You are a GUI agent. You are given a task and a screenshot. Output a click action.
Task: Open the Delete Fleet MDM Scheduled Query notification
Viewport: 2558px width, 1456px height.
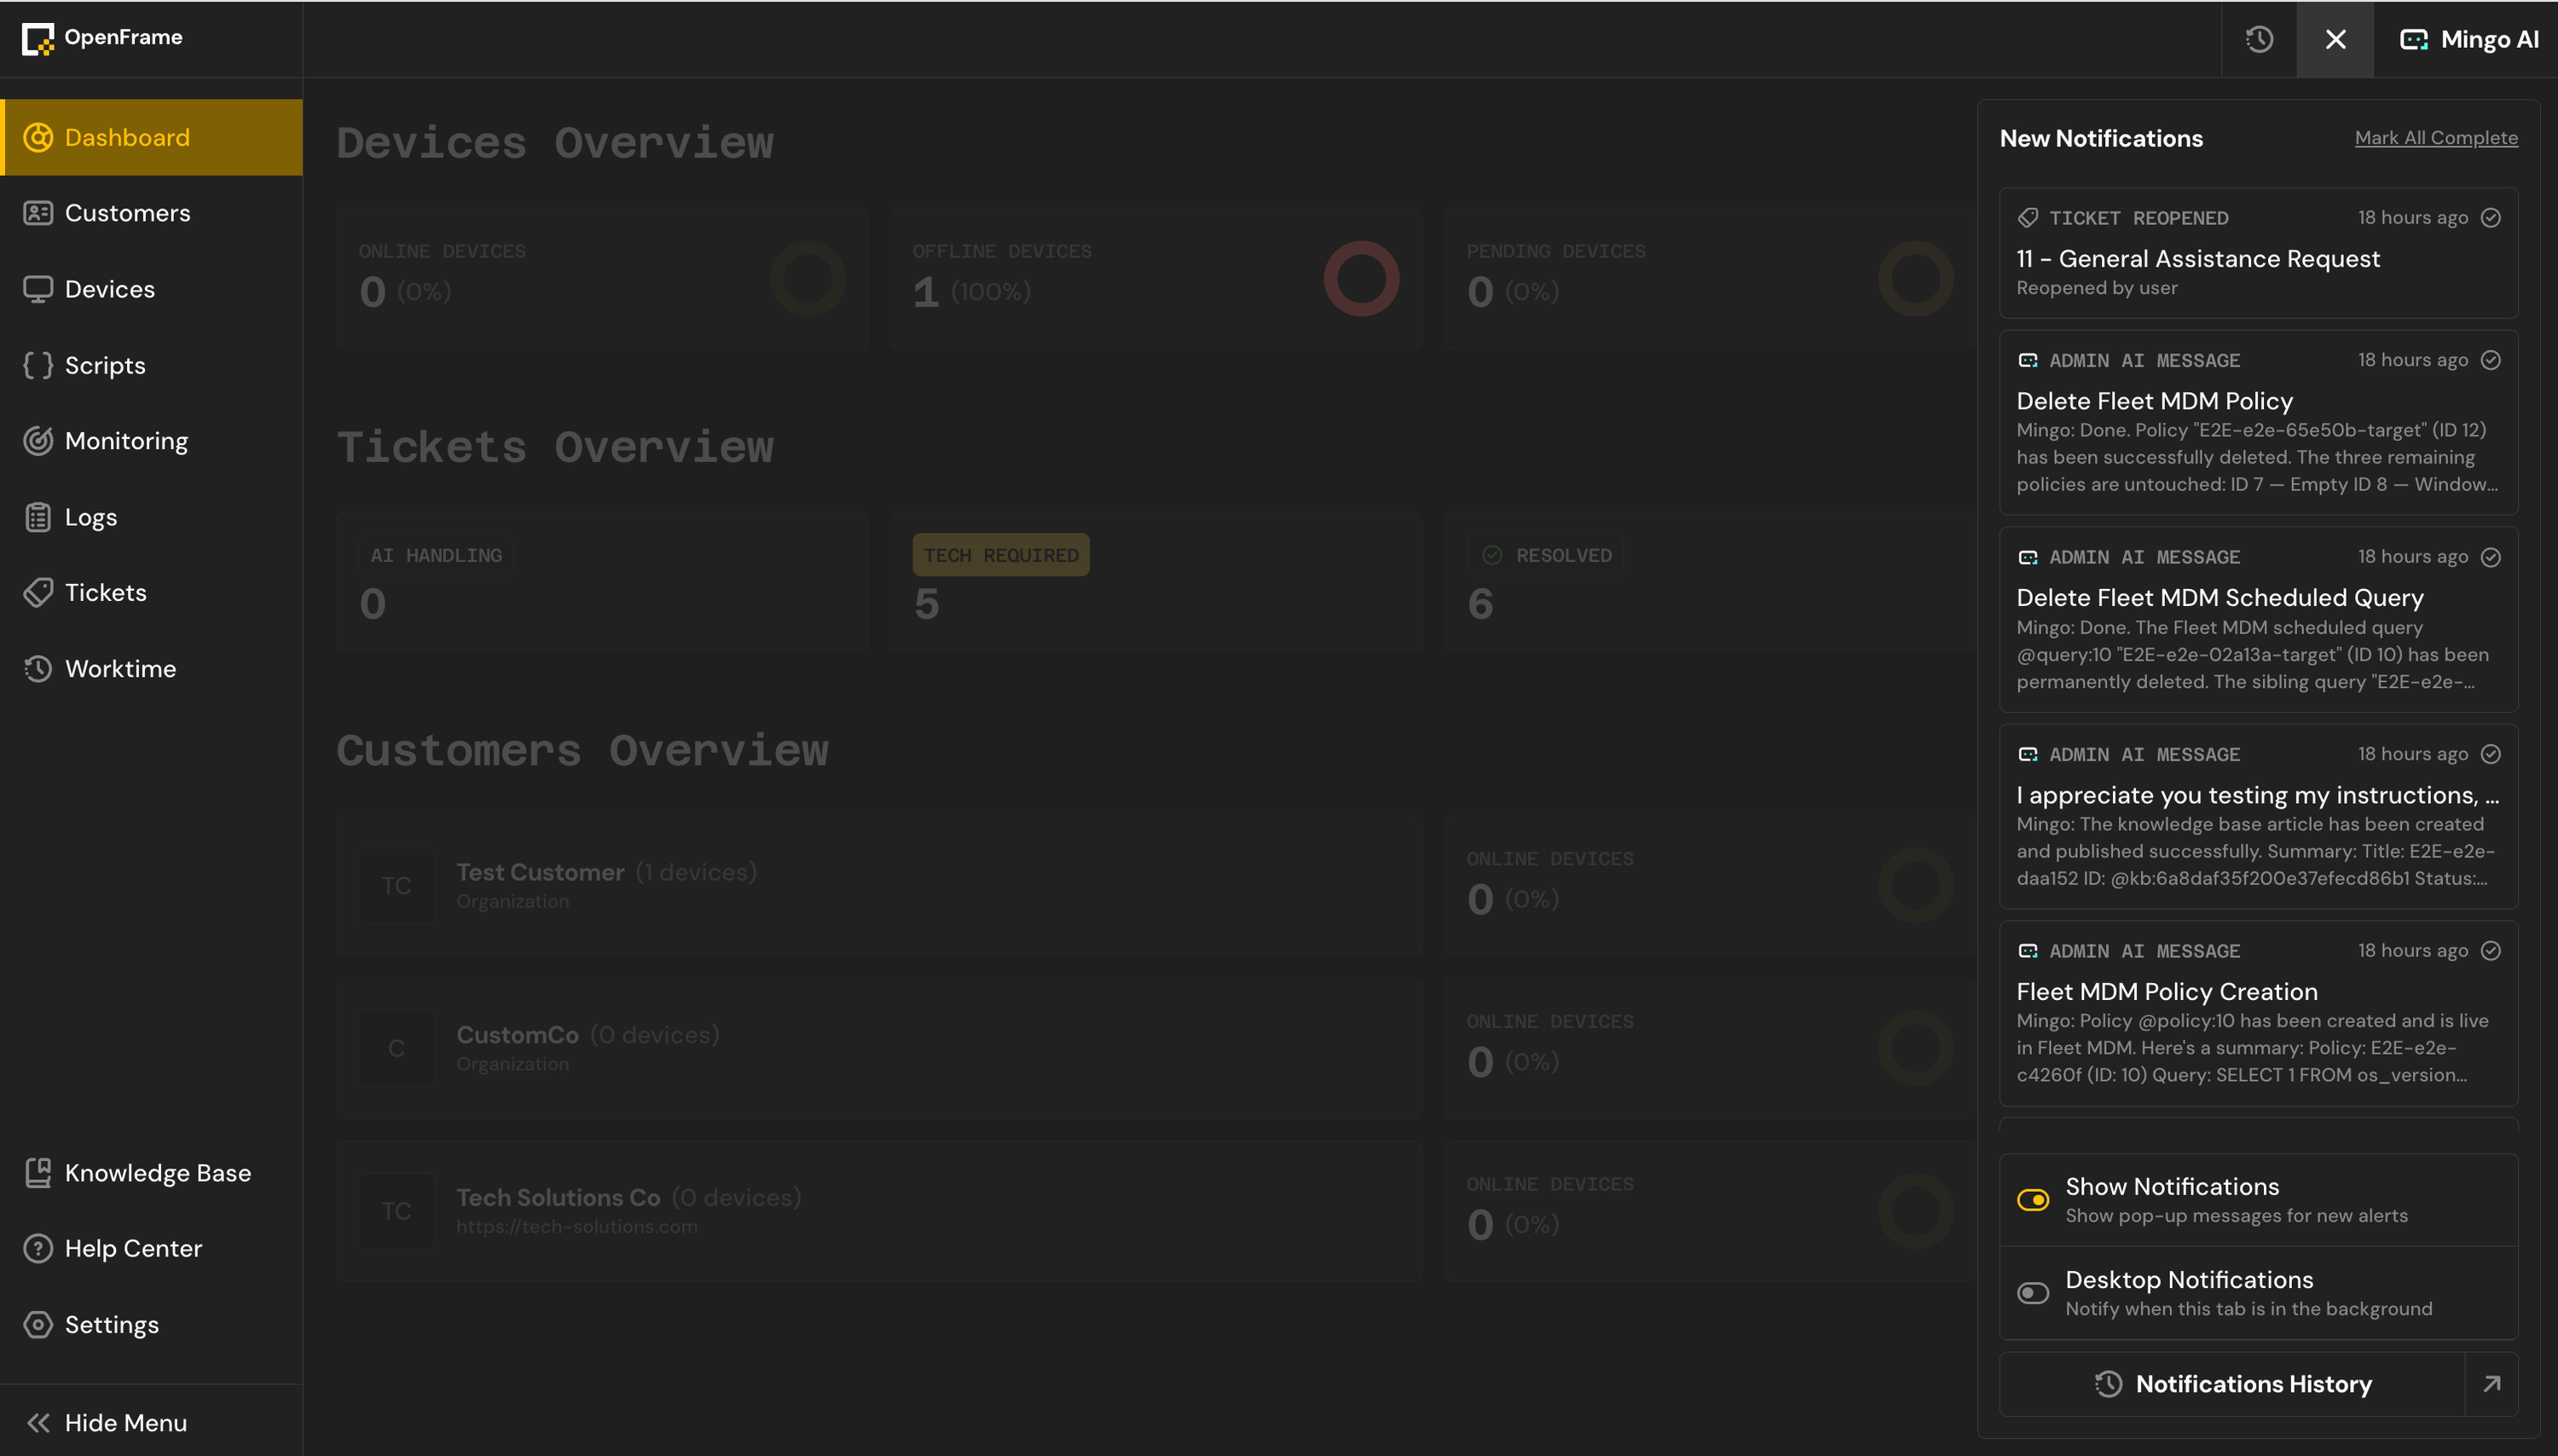(x=2258, y=620)
